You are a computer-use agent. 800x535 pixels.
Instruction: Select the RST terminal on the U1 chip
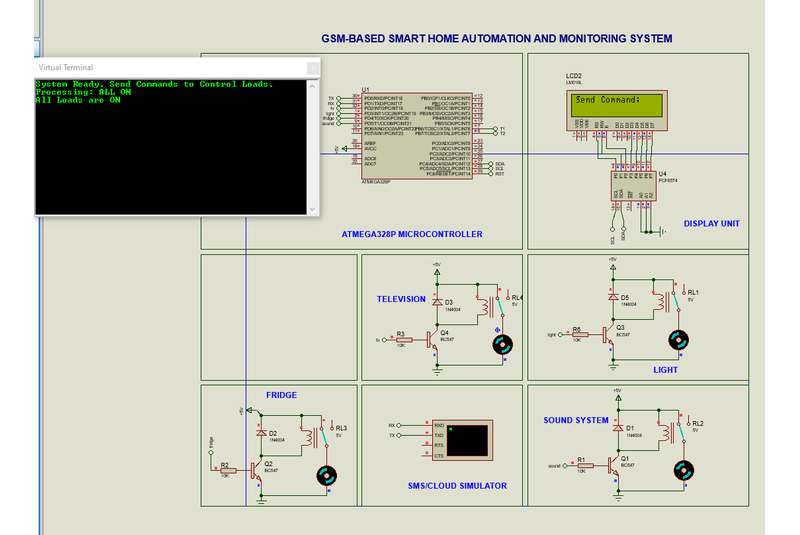491,174
